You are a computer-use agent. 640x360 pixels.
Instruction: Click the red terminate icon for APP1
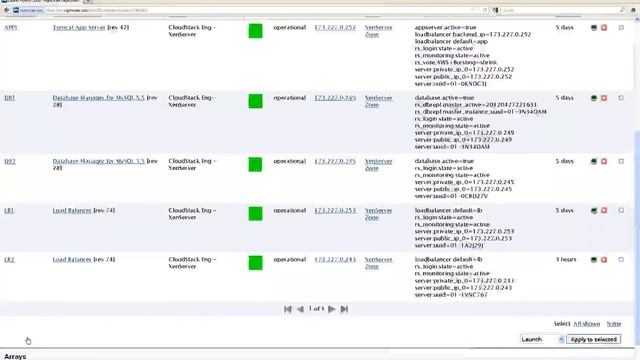[604, 28]
